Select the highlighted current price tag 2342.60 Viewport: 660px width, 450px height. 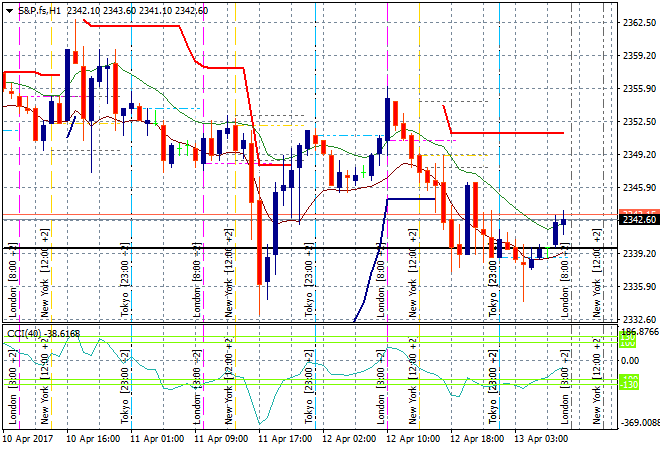click(x=637, y=220)
